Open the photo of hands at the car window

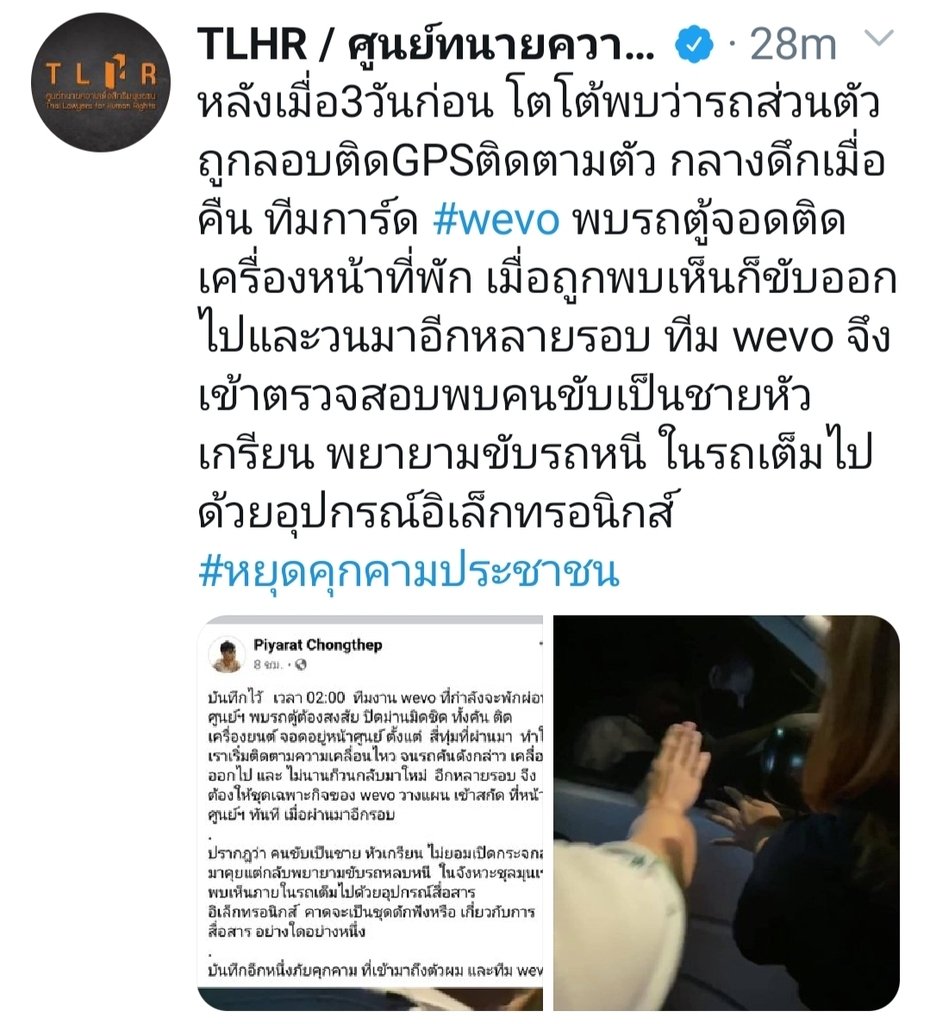coord(726,812)
